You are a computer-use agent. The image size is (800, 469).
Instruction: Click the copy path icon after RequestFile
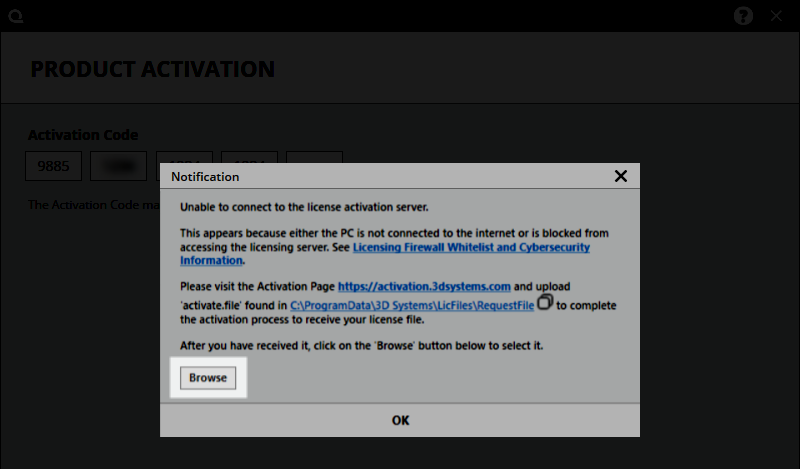(x=545, y=302)
